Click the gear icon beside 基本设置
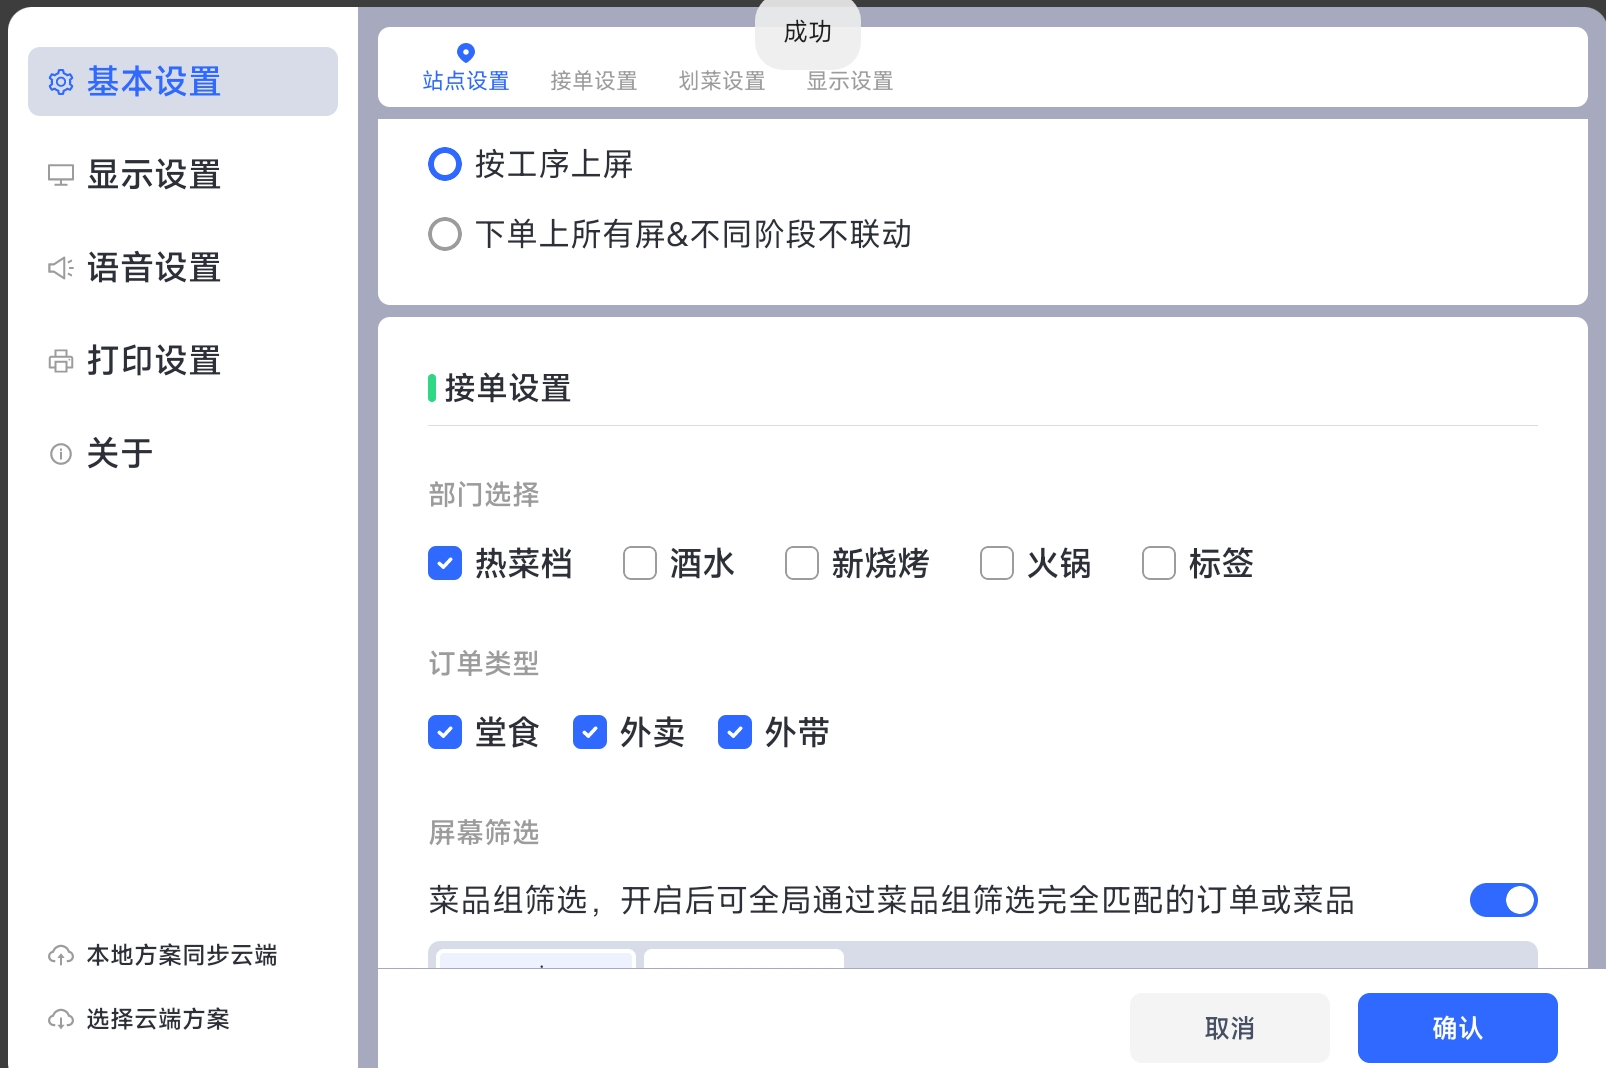1606x1068 pixels. pos(61,82)
